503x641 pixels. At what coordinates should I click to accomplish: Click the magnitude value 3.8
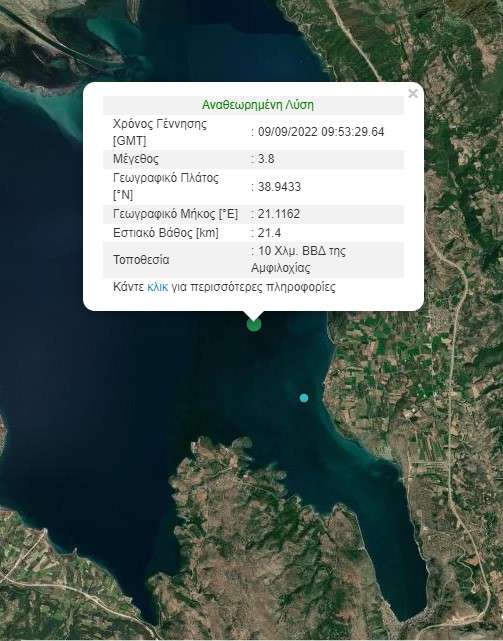pos(266,159)
